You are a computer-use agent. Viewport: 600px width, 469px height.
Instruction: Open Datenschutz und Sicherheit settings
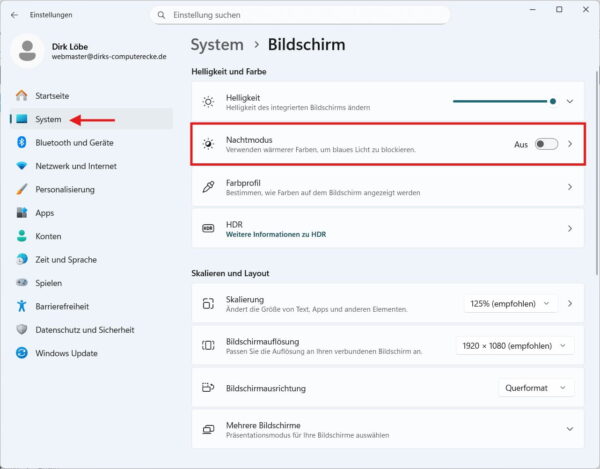point(91,330)
